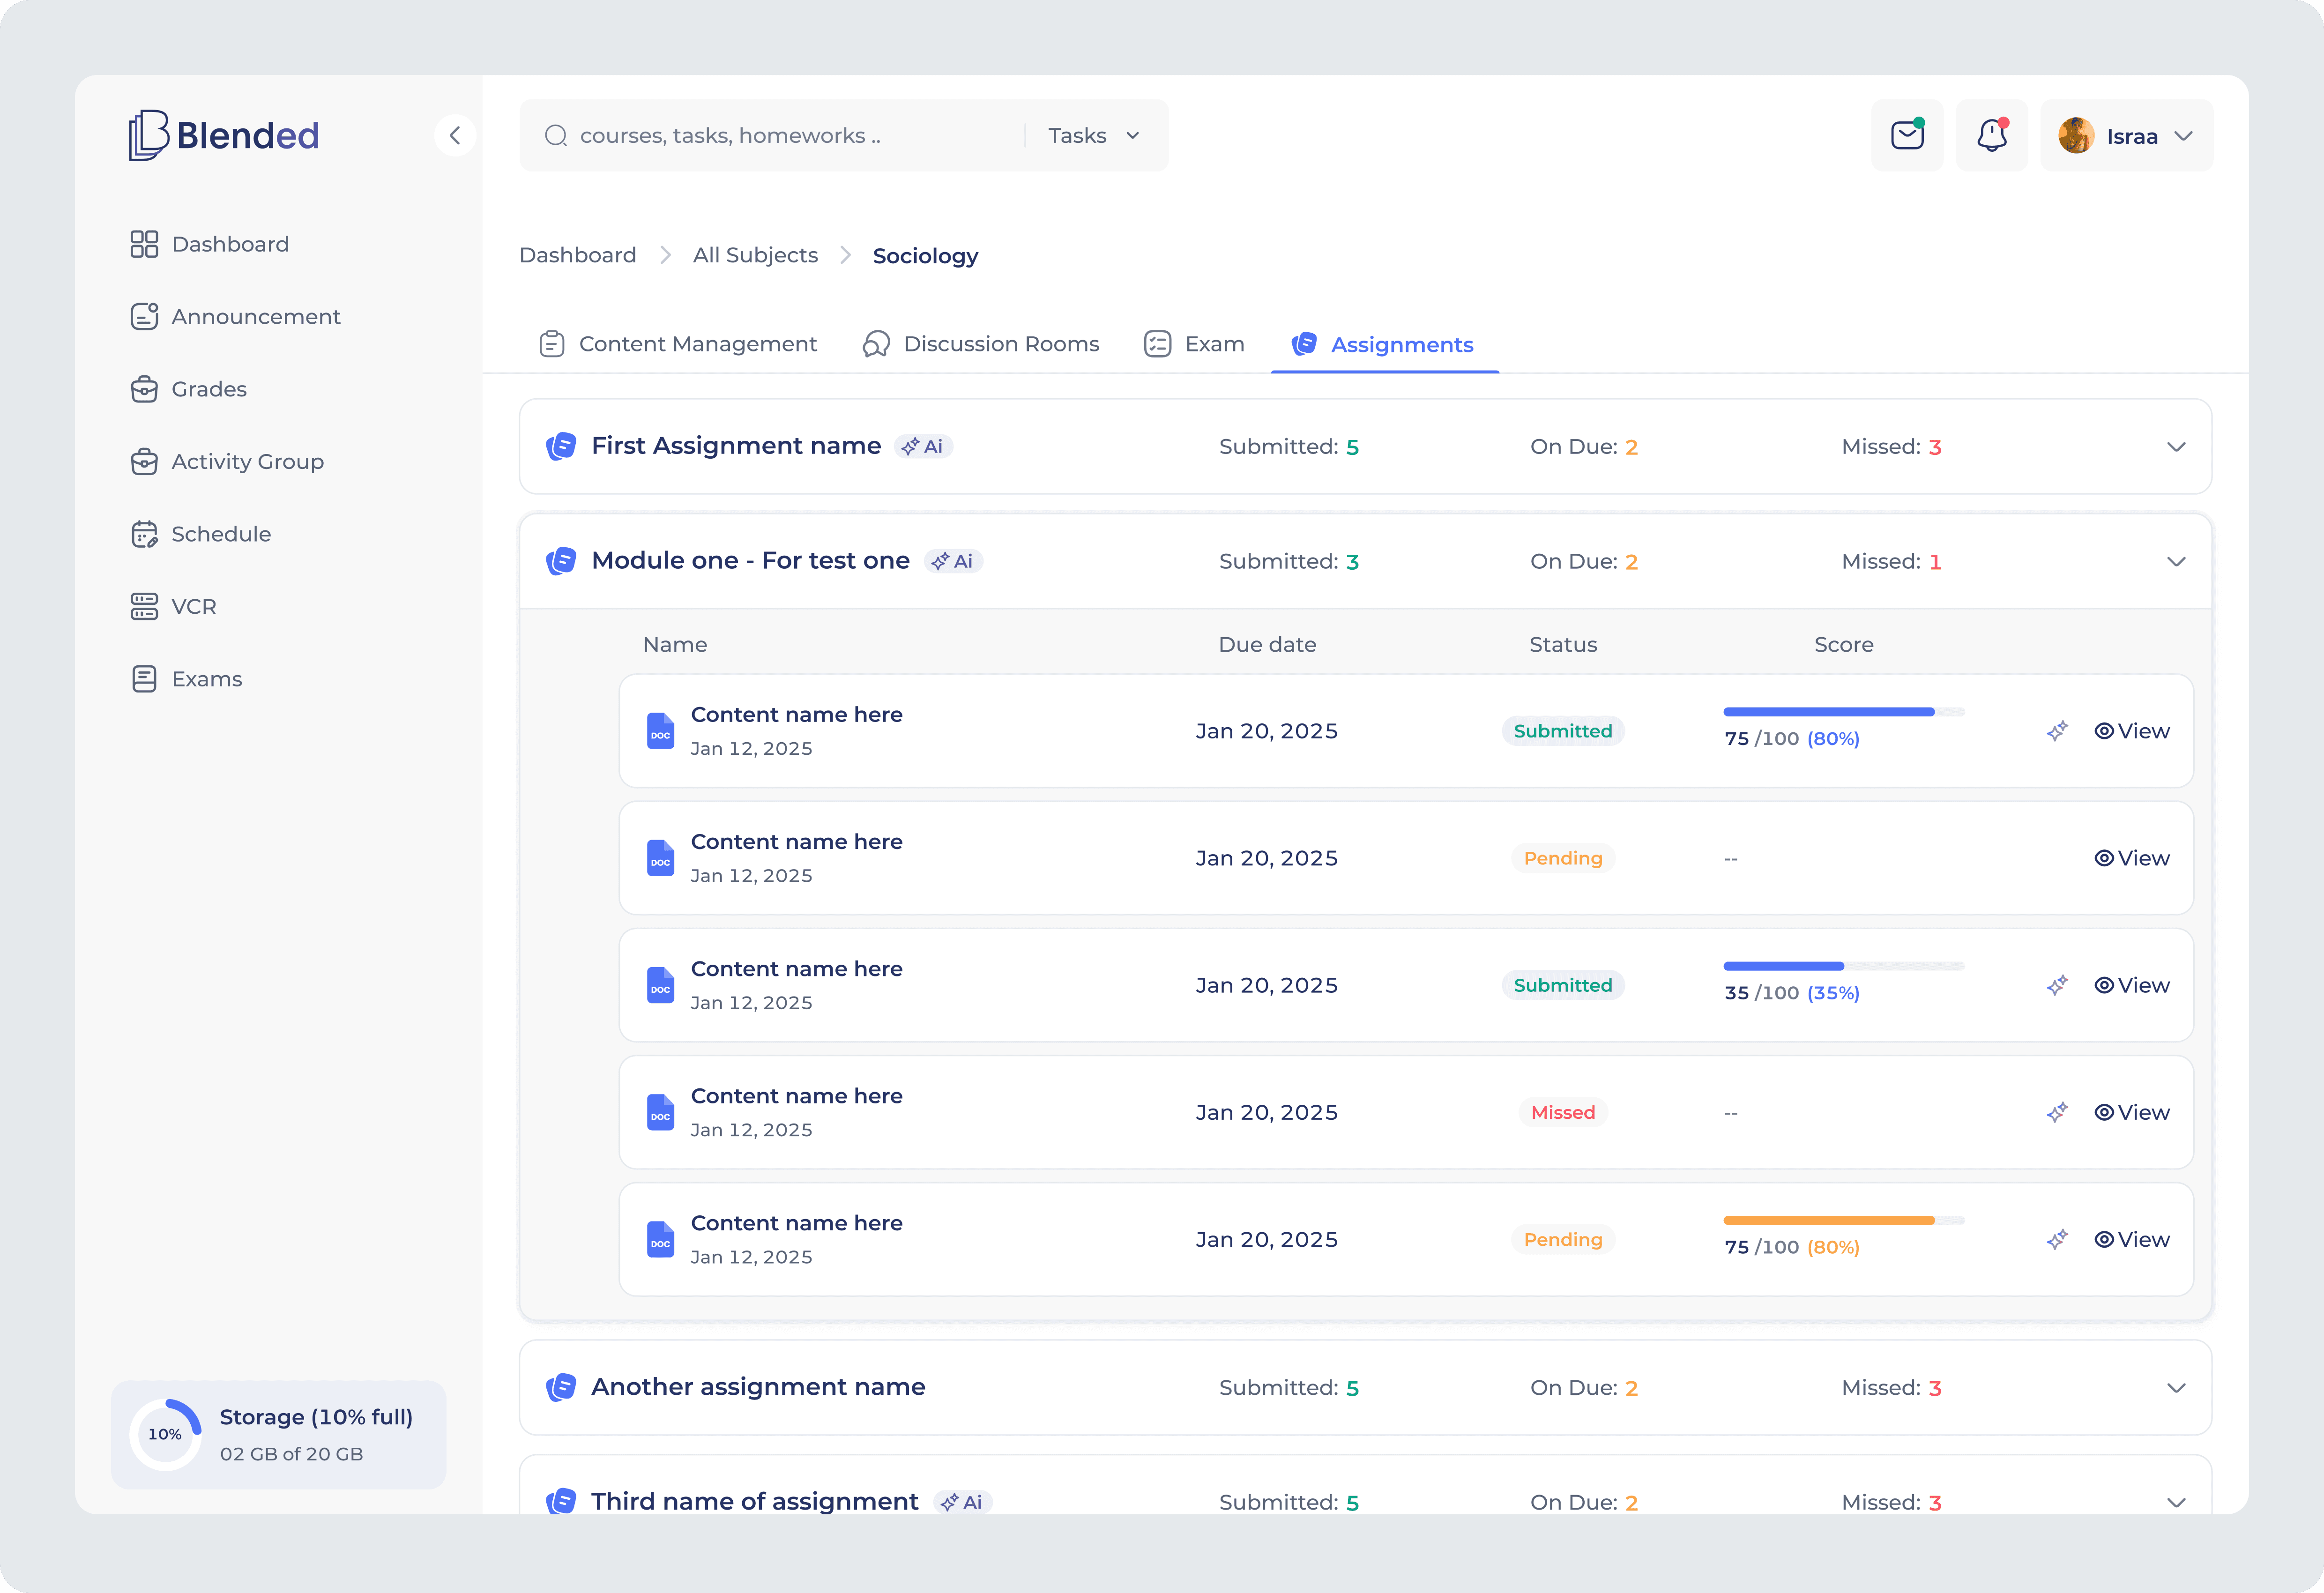Open the Schedule calendar icon
The height and width of the screenshot is (1593, 2324).
145,533
